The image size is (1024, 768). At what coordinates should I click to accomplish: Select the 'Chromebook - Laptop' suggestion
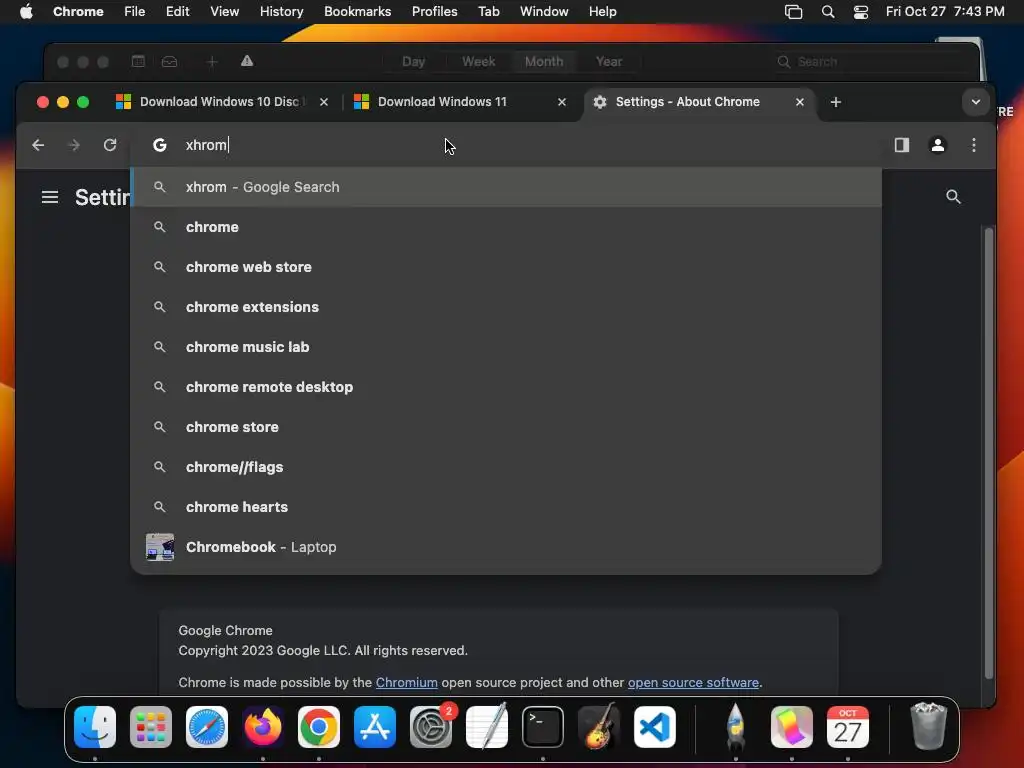click(506, 547)
